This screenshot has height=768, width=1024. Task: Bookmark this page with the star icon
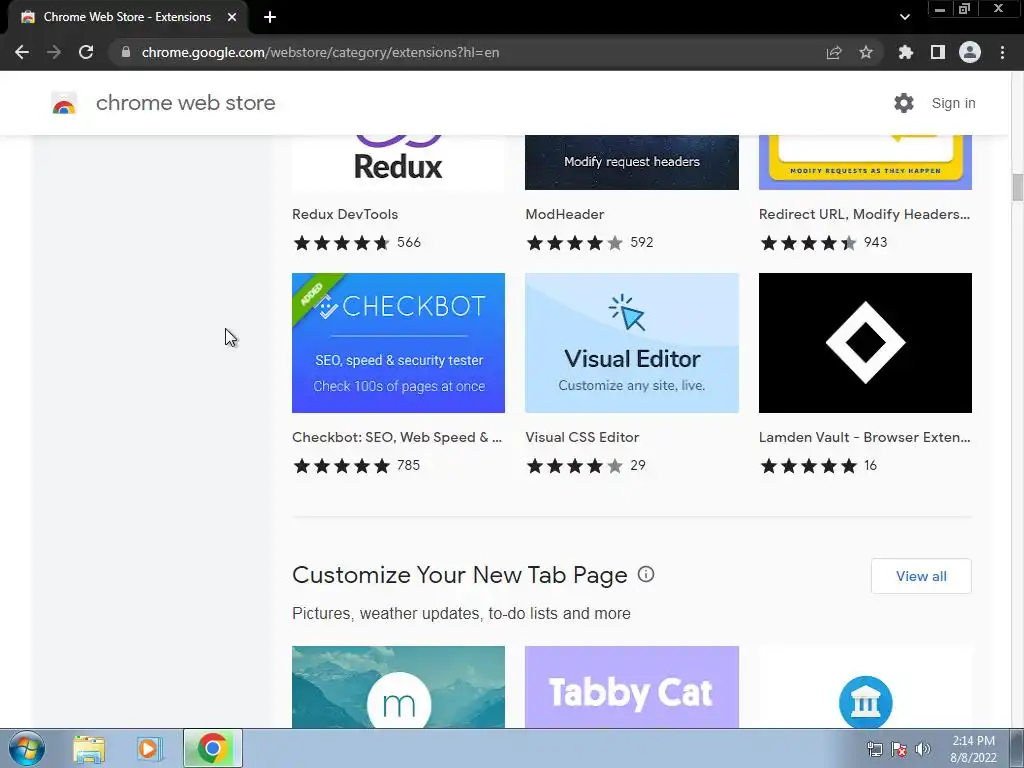pyautogui.click(x=866, y=52)
